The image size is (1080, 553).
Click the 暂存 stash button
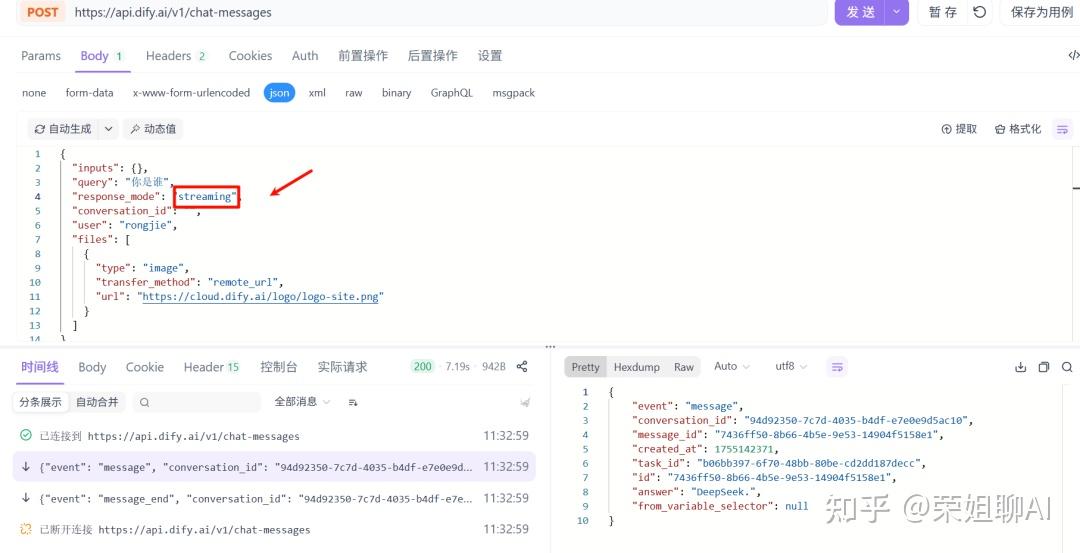[943, 12]
